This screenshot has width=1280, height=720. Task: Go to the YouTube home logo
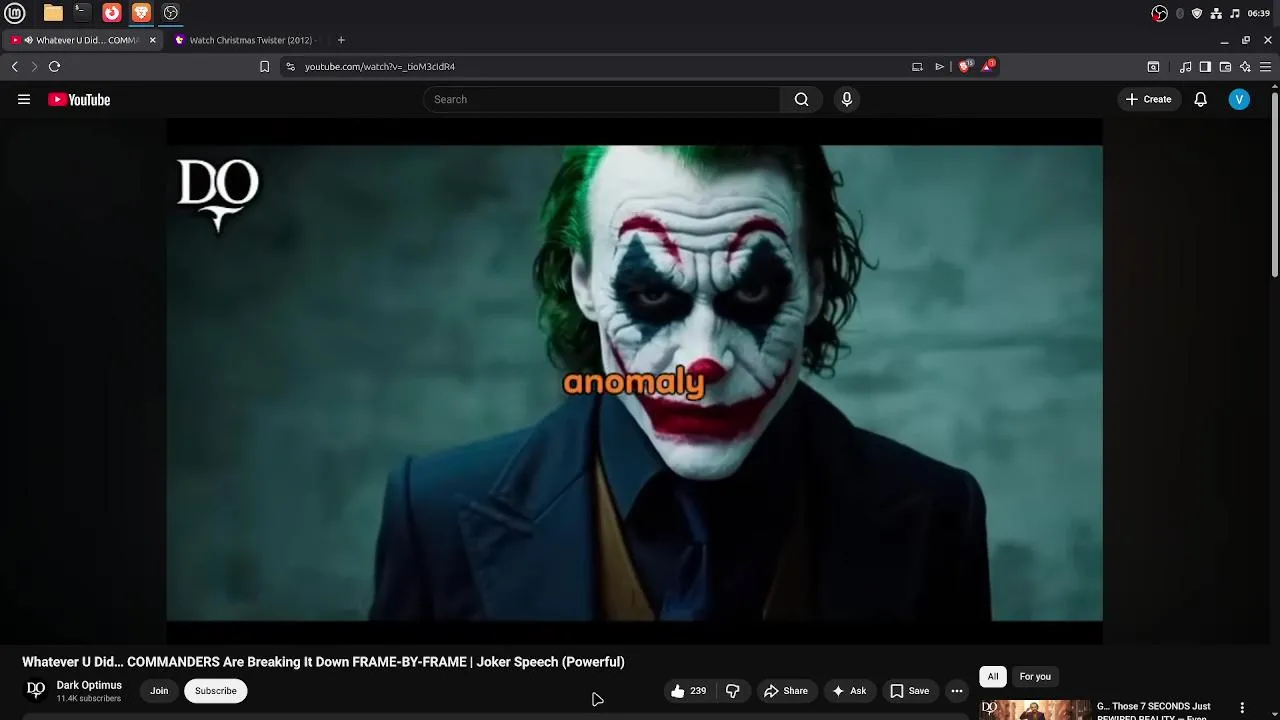coord(79,99)
